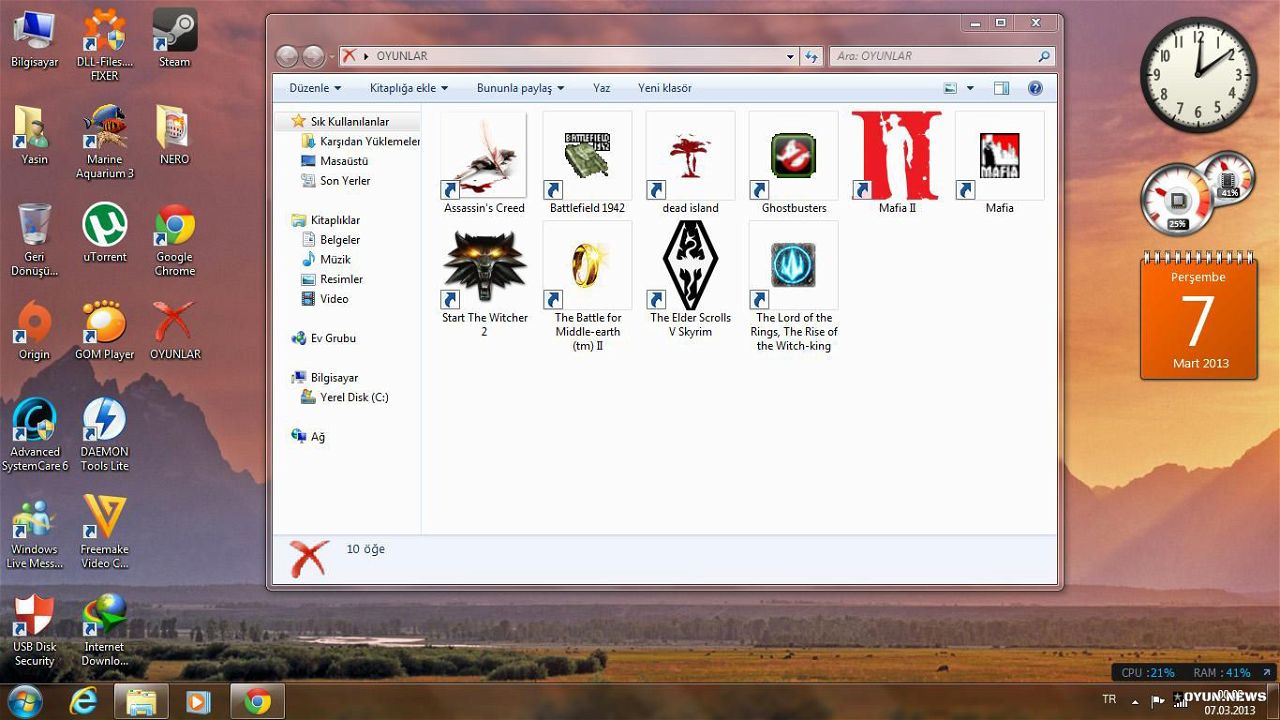Select the Steam desktop shortcut
Viewport: 1280px width, 720px height.
(x=174, y=39)
